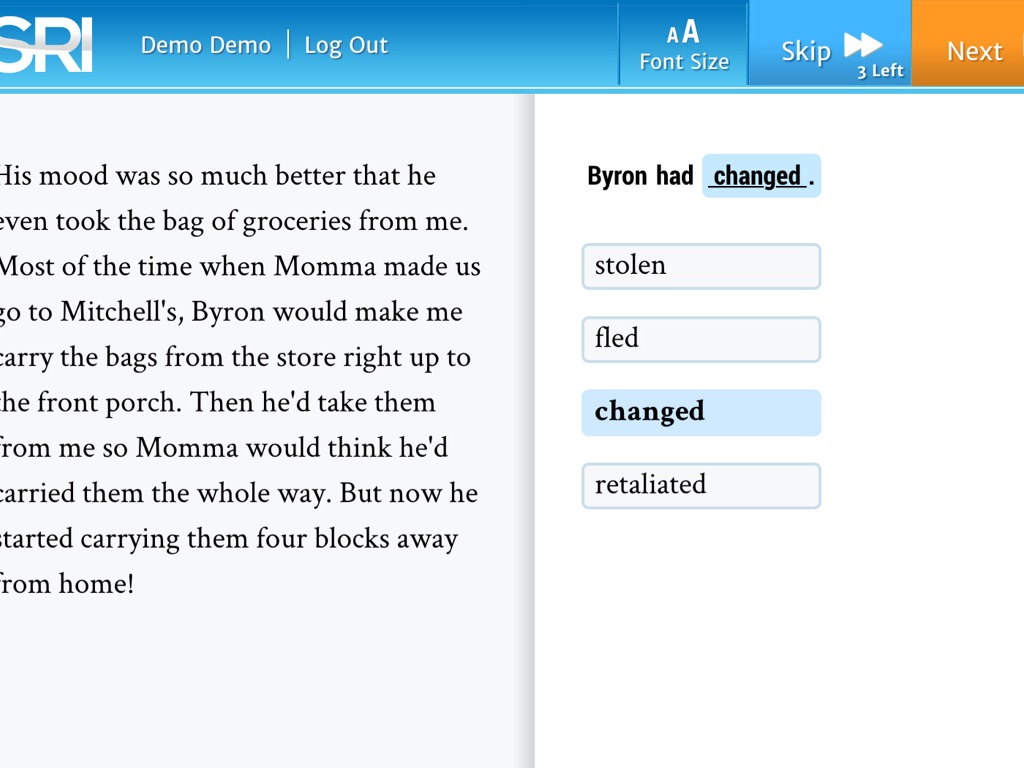
Task: Click the Demo Demo user name
Action: tap(205, 45)
